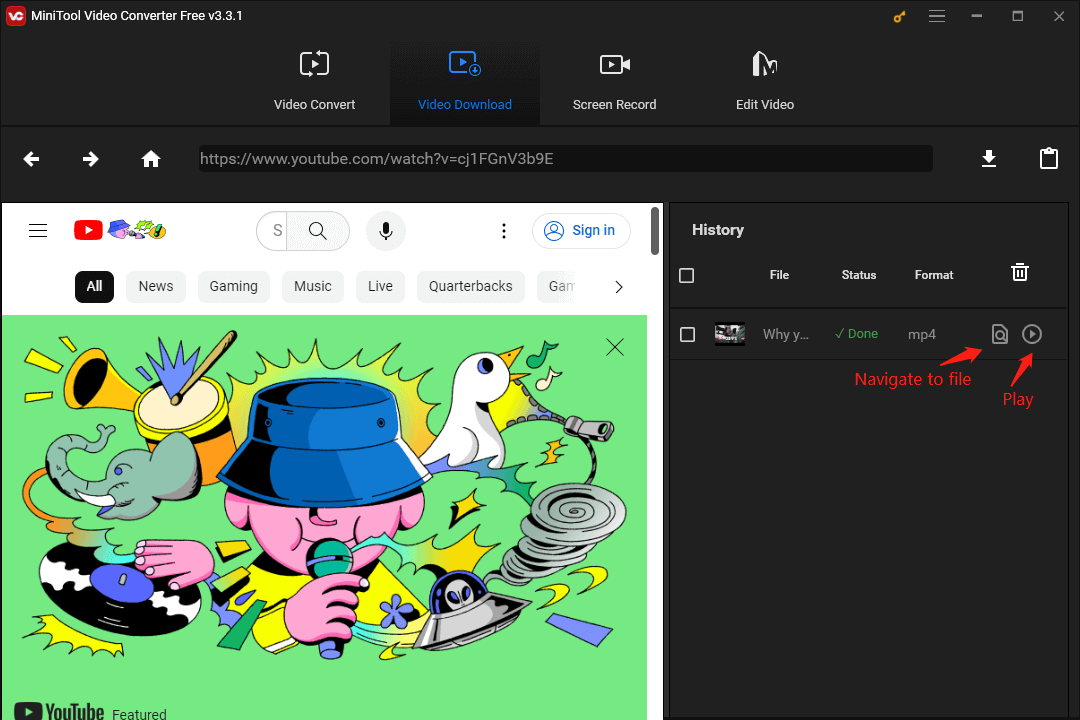The image size is (1080, 720).
Task: Click the Format column header
Action: click(x=933, y=275)
